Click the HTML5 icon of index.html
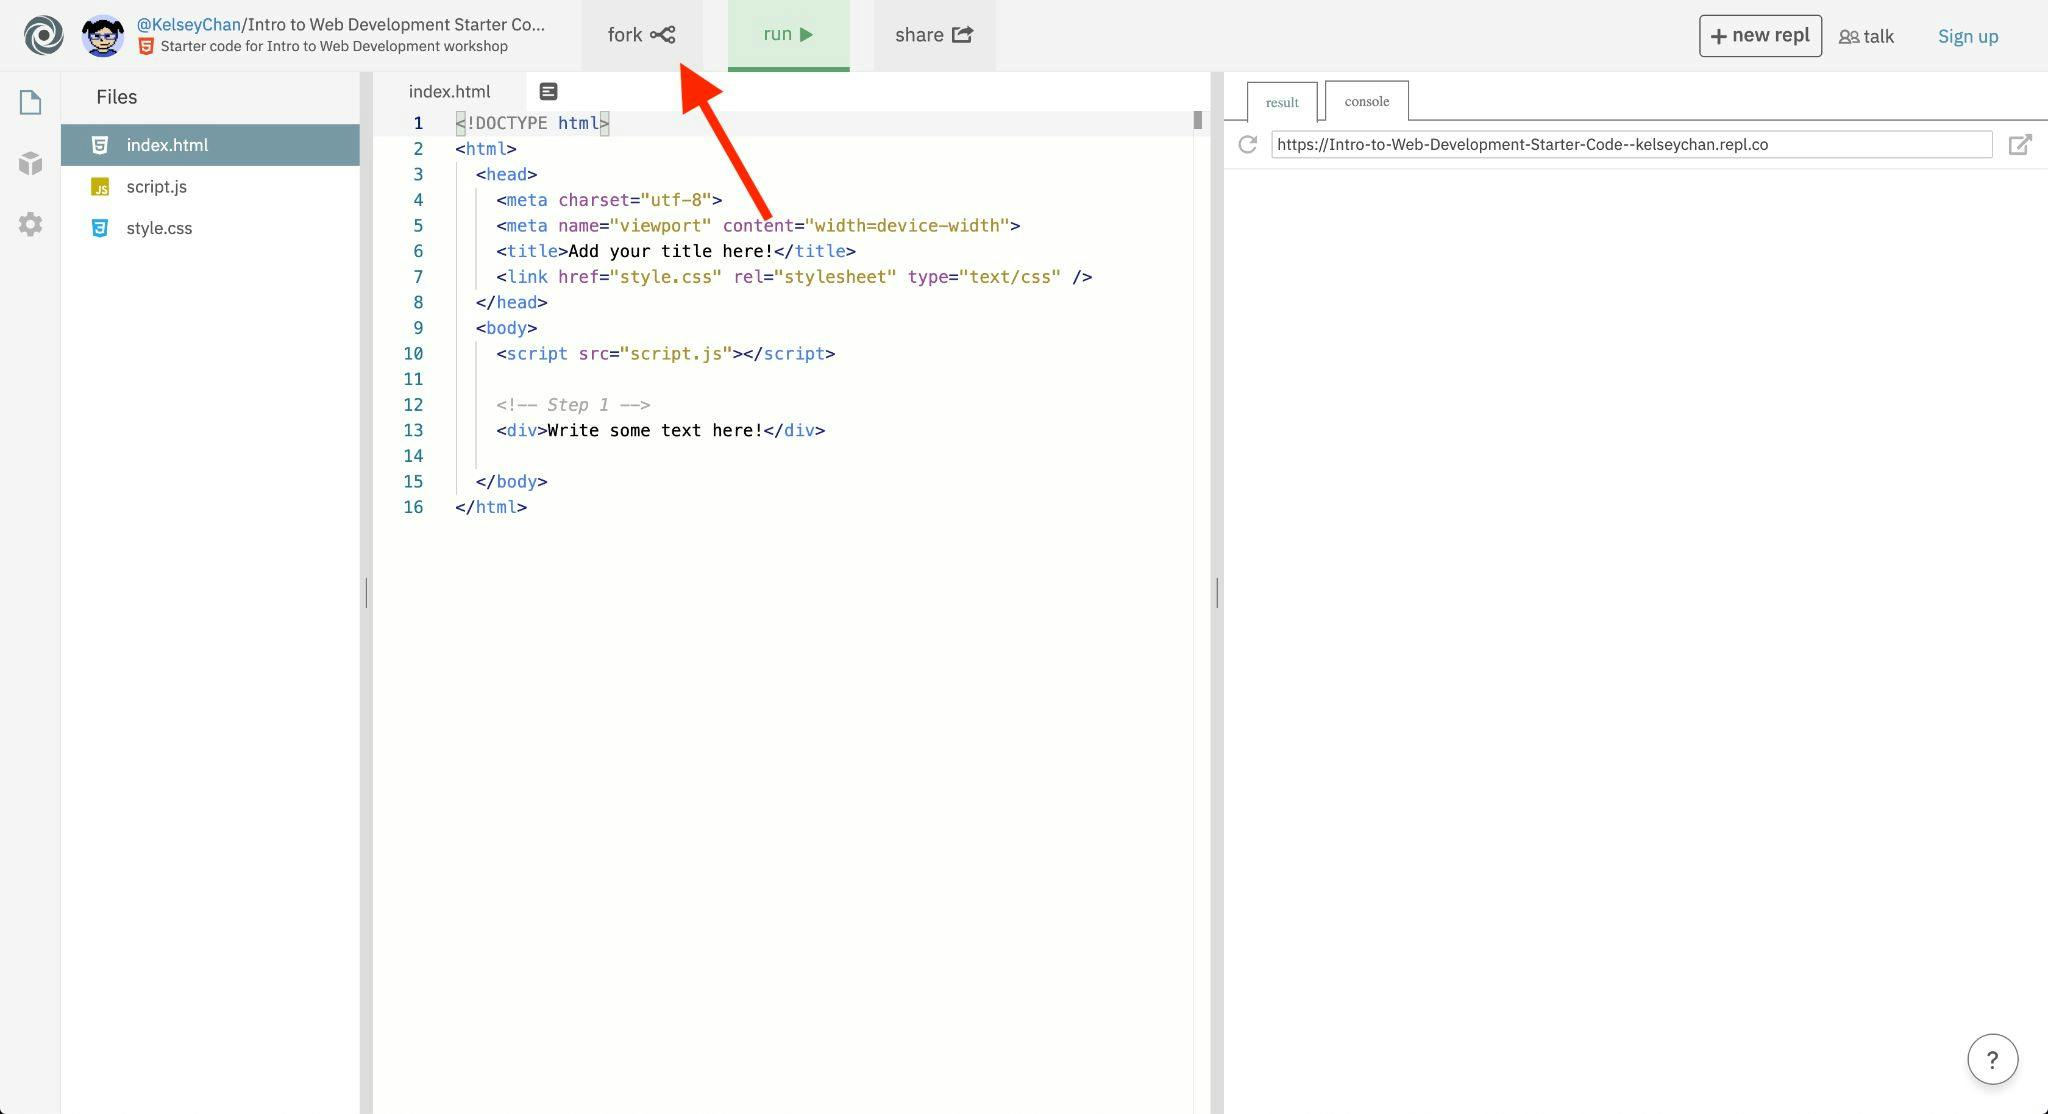This screenshot has height=1114, width=2048. [100, 145]
